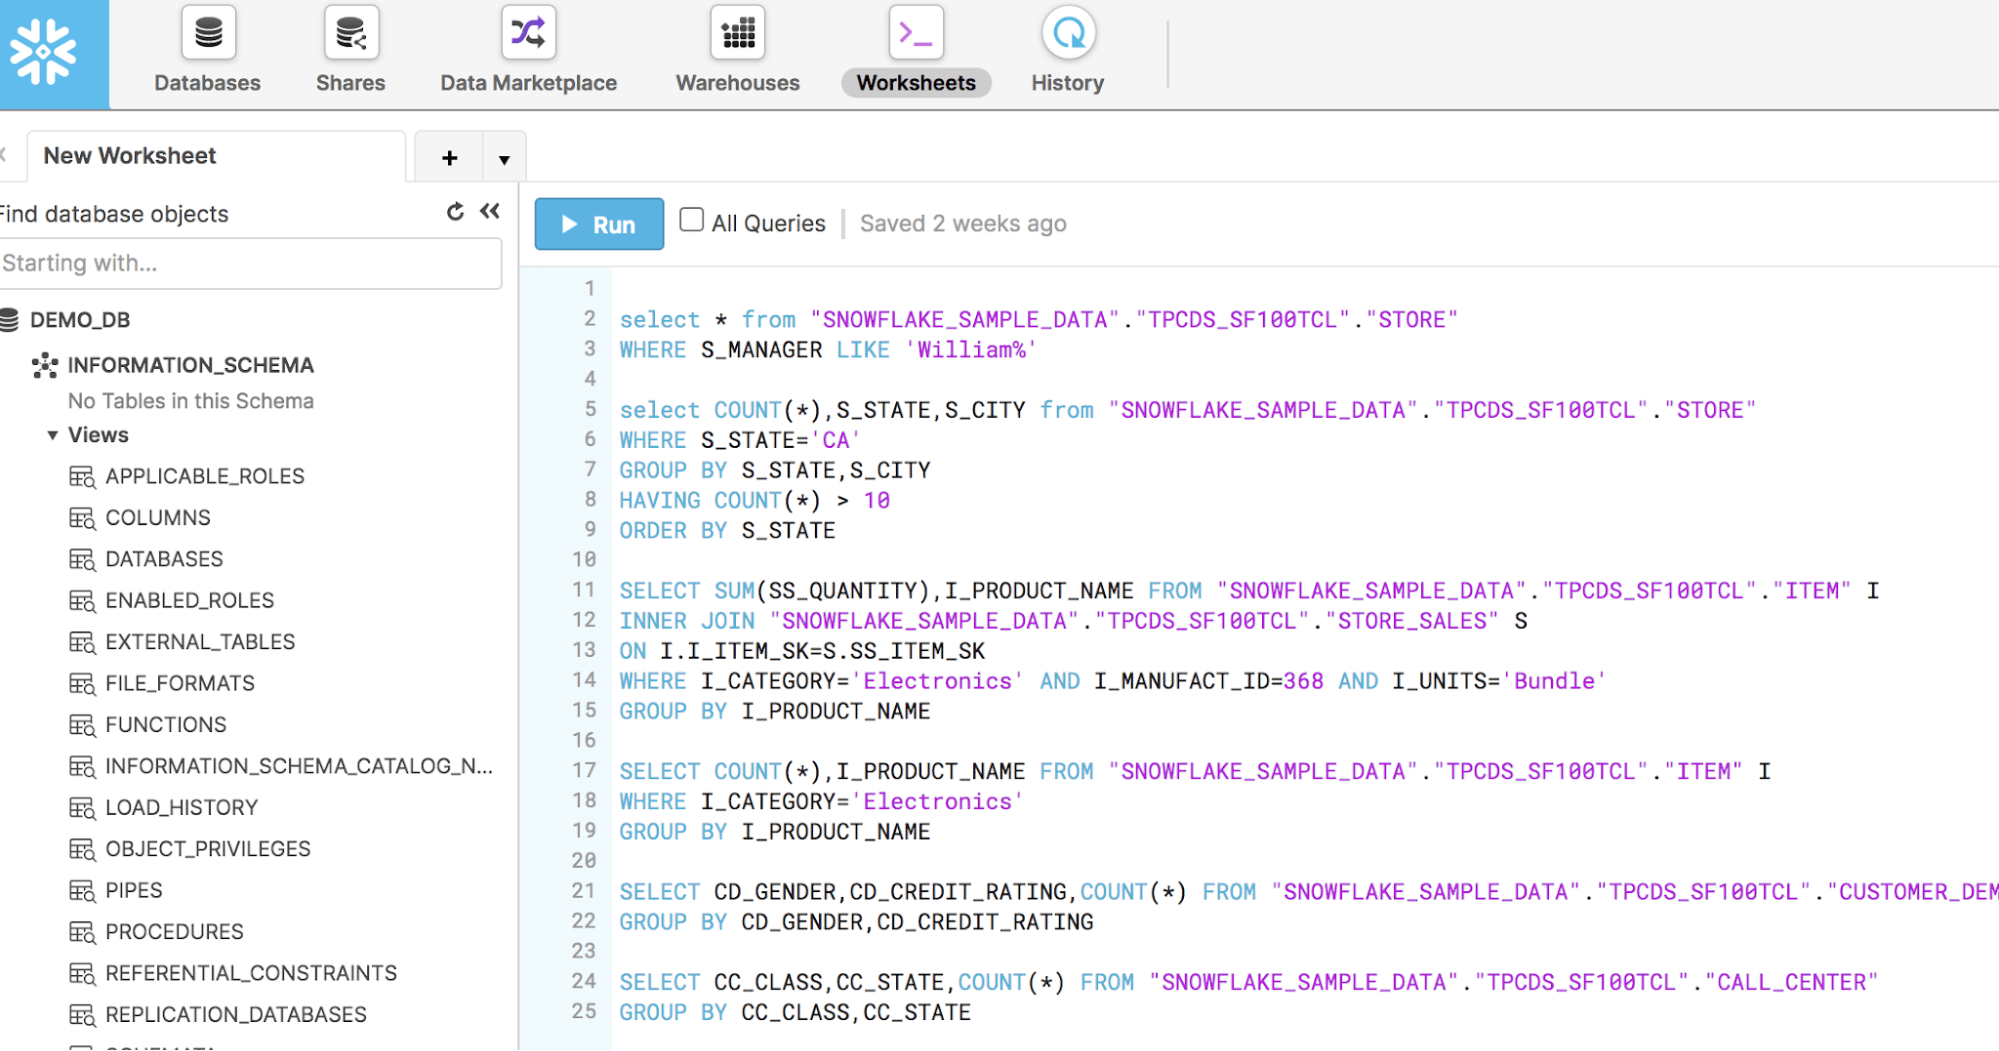Place cursor on line 3 WHERE S_MANAGER

pos(828,350)
